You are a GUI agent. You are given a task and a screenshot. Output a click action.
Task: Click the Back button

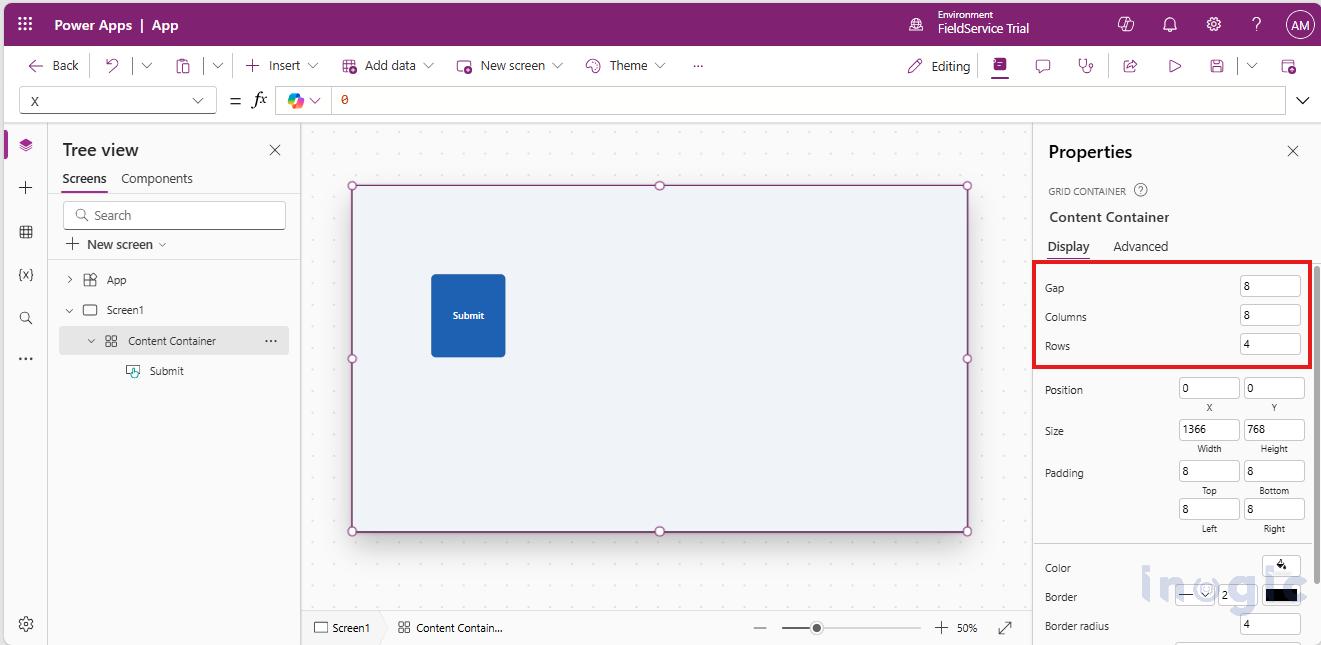point(52,65)
